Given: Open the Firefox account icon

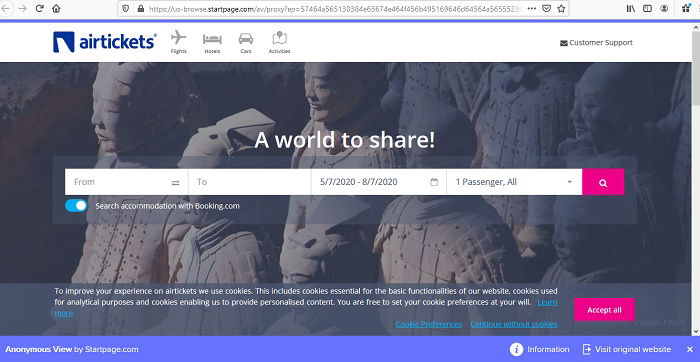Looking at the screenshot, I should coord(664,8).
